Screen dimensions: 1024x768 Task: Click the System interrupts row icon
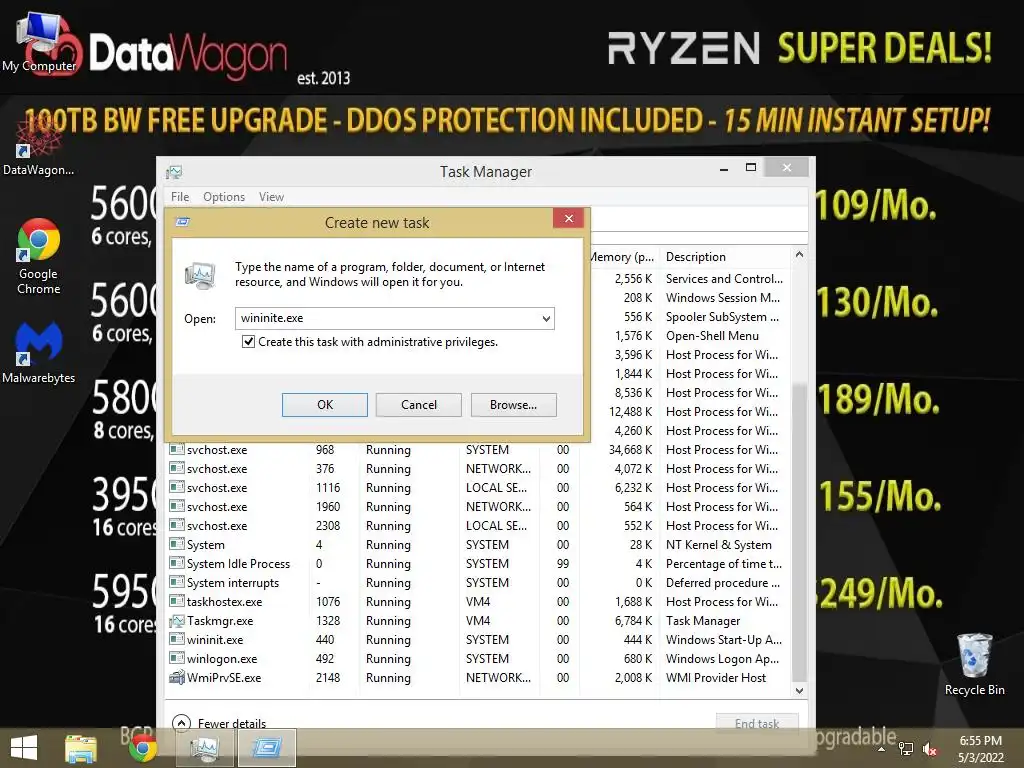click(176, 583)
